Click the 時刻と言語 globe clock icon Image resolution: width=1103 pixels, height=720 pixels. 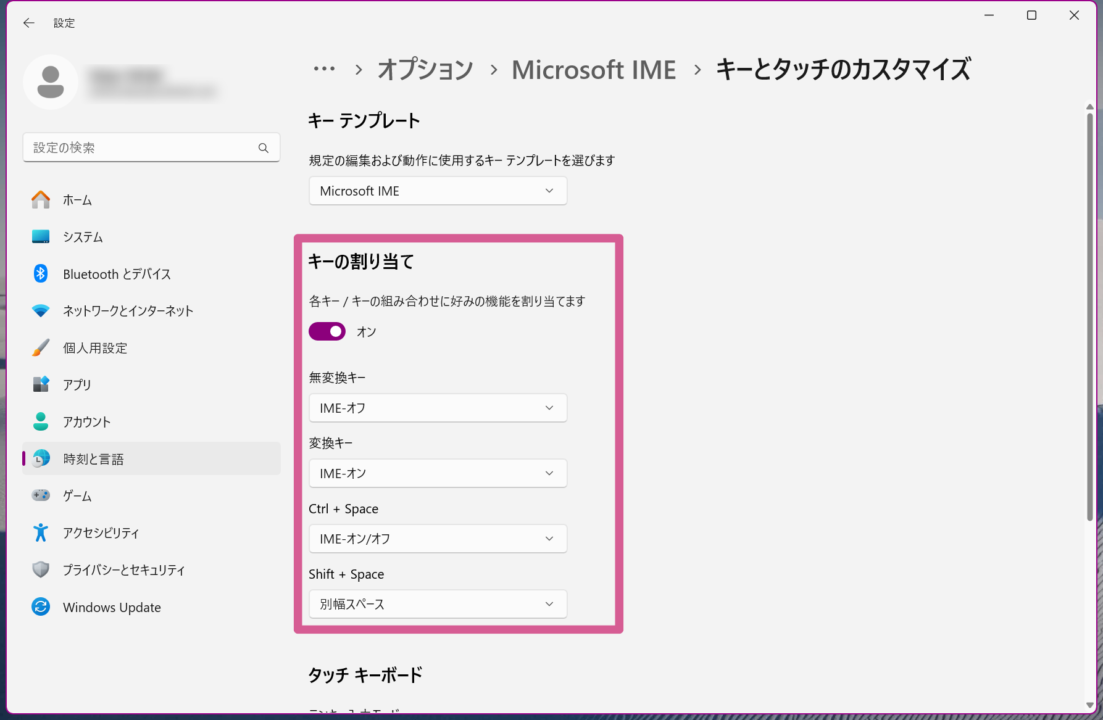point(41,458)
